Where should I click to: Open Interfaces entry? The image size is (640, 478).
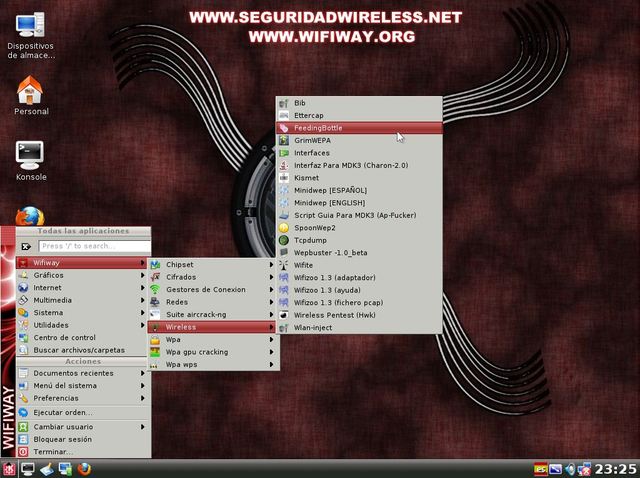coord(359,153)
